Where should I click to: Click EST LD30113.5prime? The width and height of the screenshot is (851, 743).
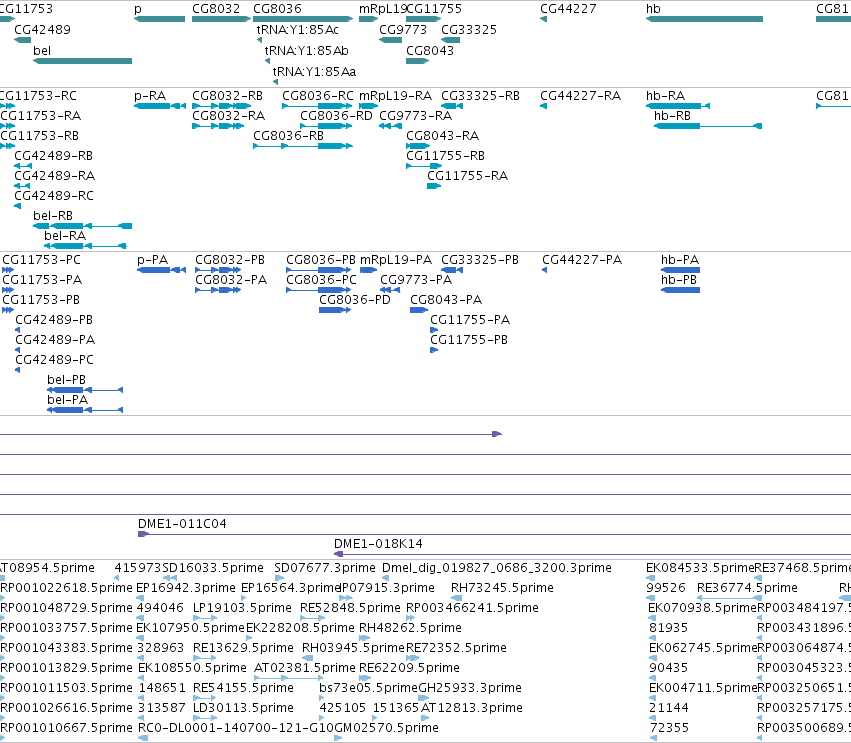243,708
